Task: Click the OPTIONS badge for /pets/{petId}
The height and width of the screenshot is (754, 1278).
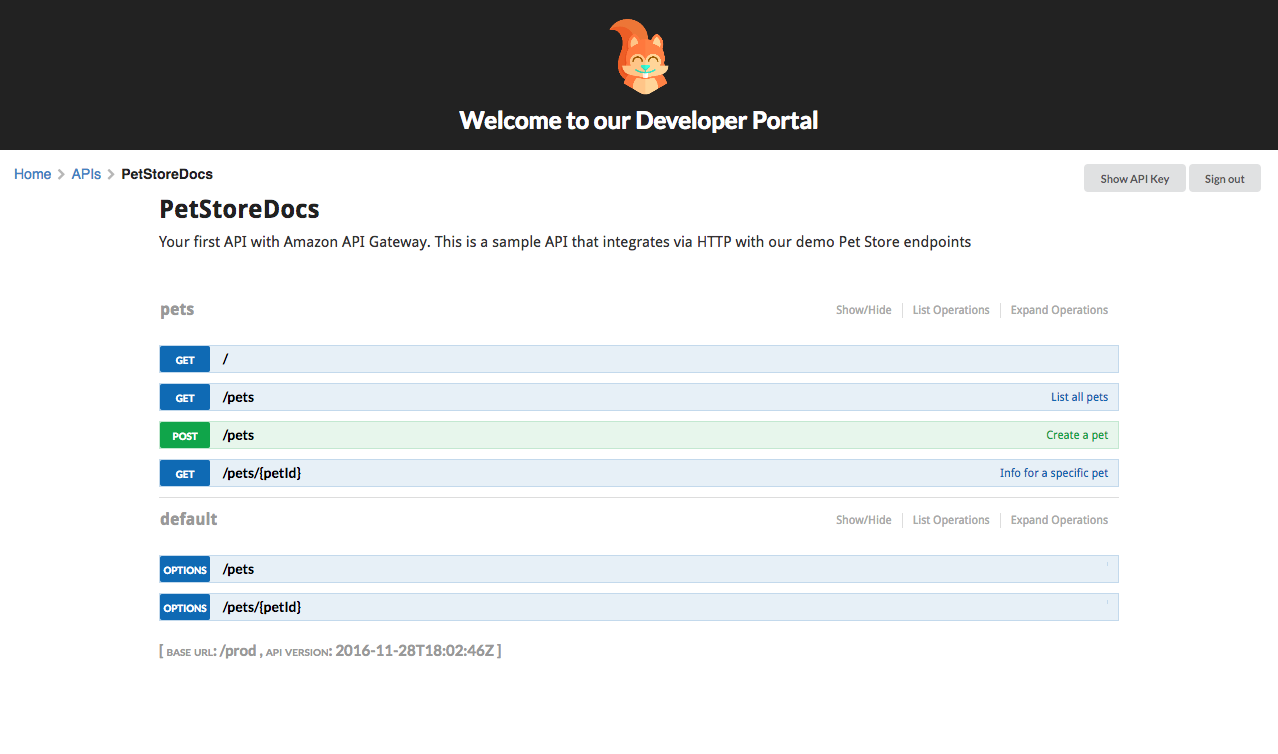Action: (185, 608)
